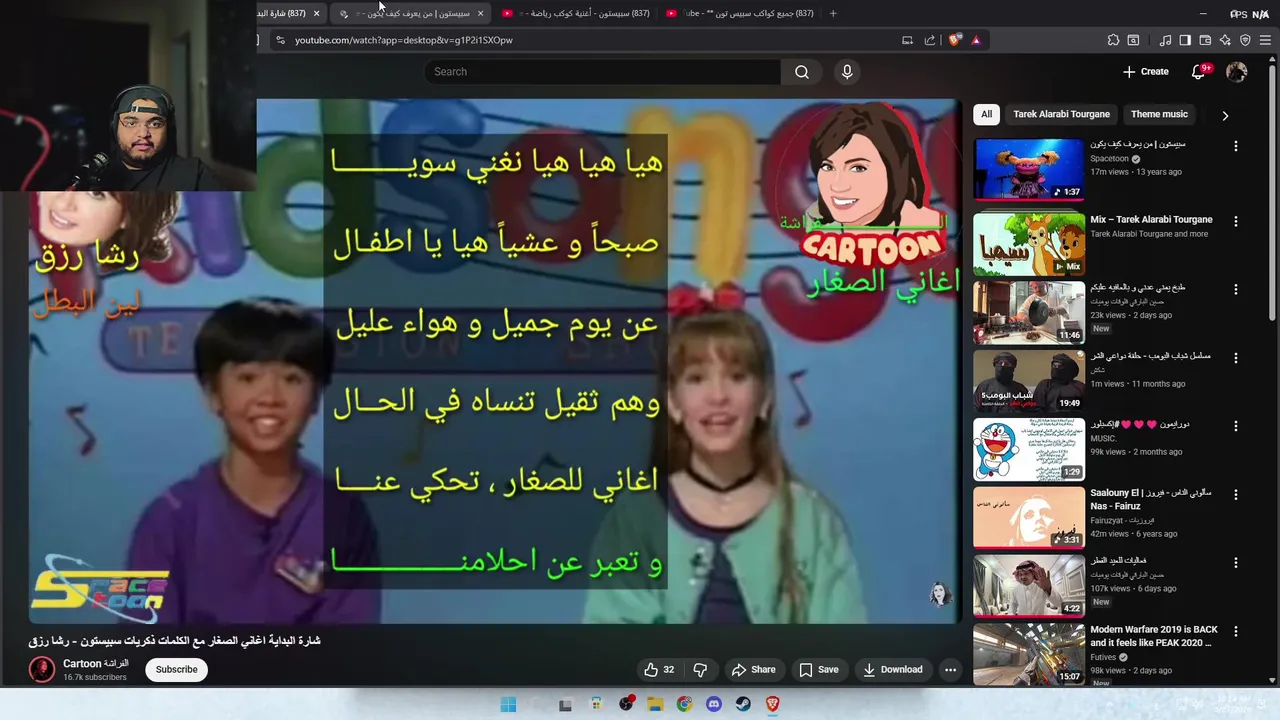Open Mix – Tarek Alarabi Tourgane title
Screen dimensions: 1280x720
tap(1151, 220)
